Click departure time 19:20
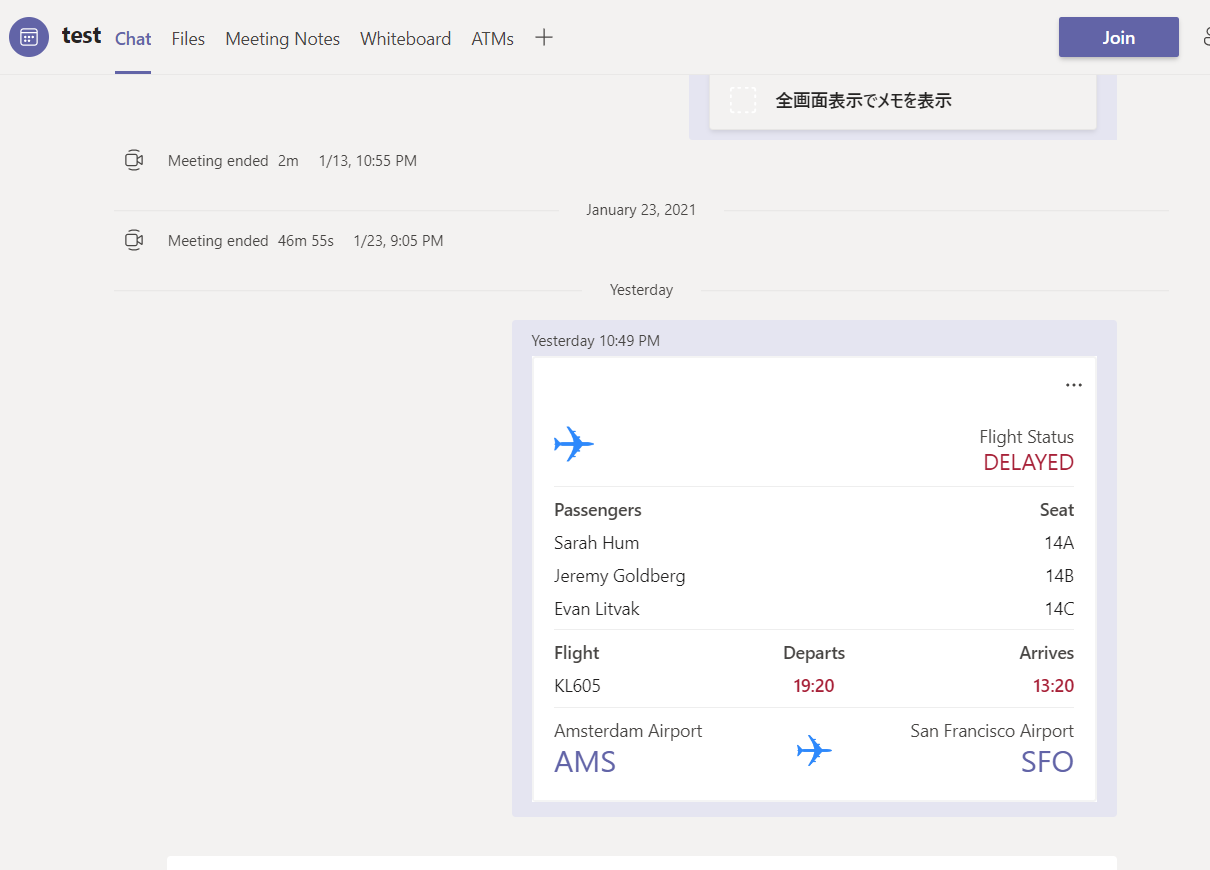Image resolution: width=1210 pixels, height=870 pixels. pos(814,686)
